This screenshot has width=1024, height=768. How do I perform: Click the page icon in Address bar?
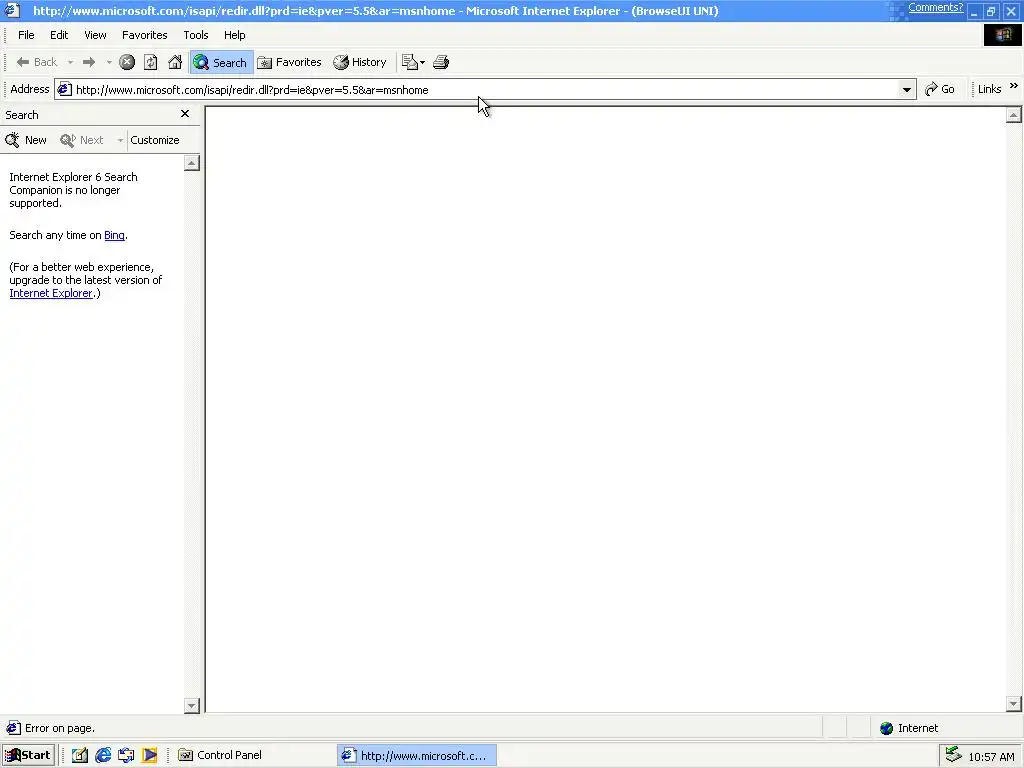(x=64, y=89)
